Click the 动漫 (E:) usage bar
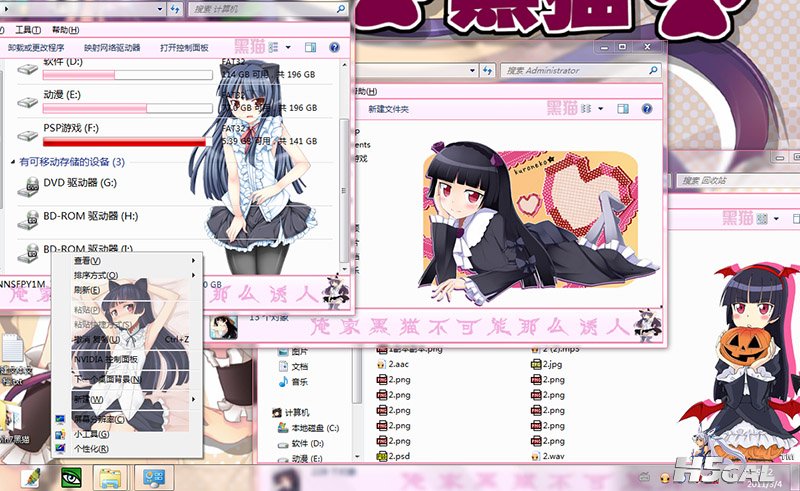 128,108
